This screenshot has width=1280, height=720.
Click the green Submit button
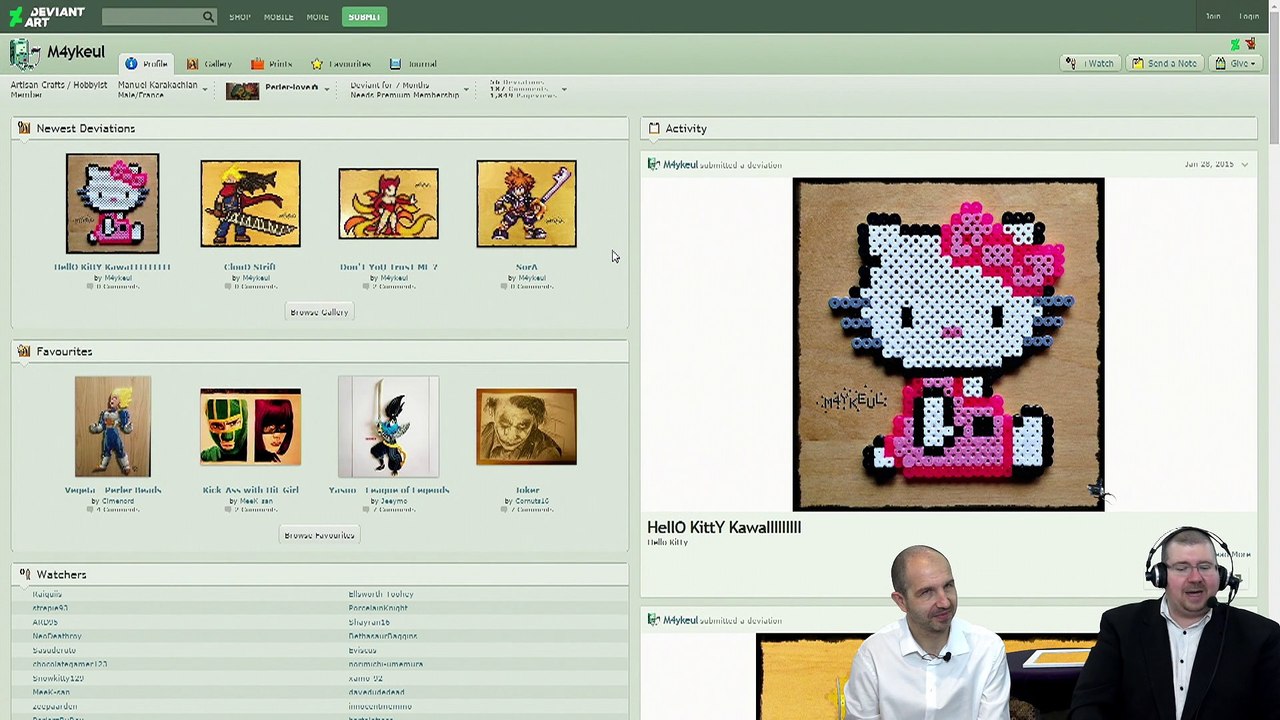(x=363, y=17)
